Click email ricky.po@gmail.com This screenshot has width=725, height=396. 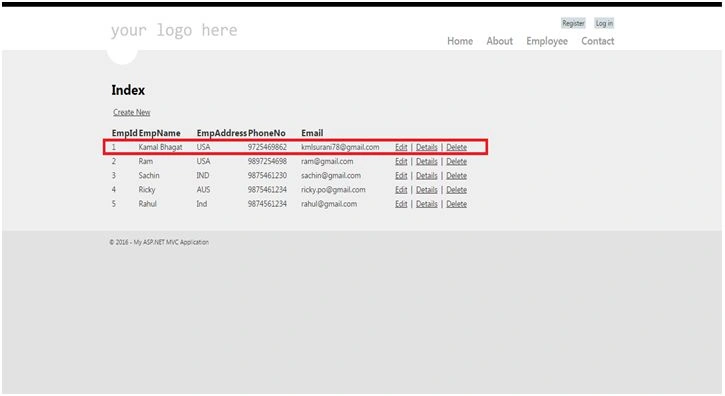[x=333, y=190]
